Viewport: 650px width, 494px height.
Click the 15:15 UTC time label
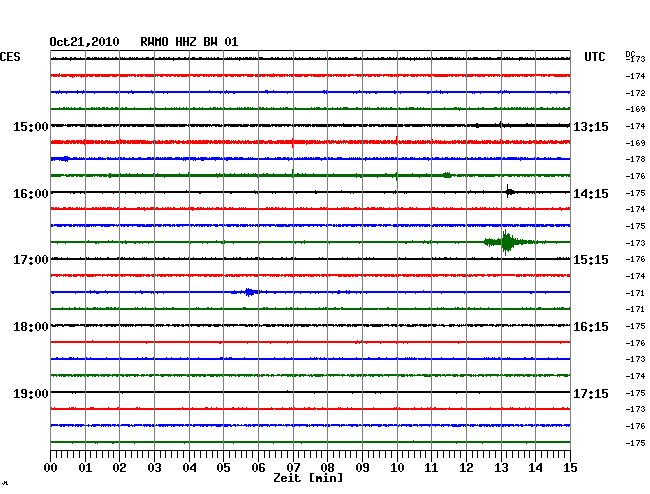pyautogui.click(x=591, y=260)
